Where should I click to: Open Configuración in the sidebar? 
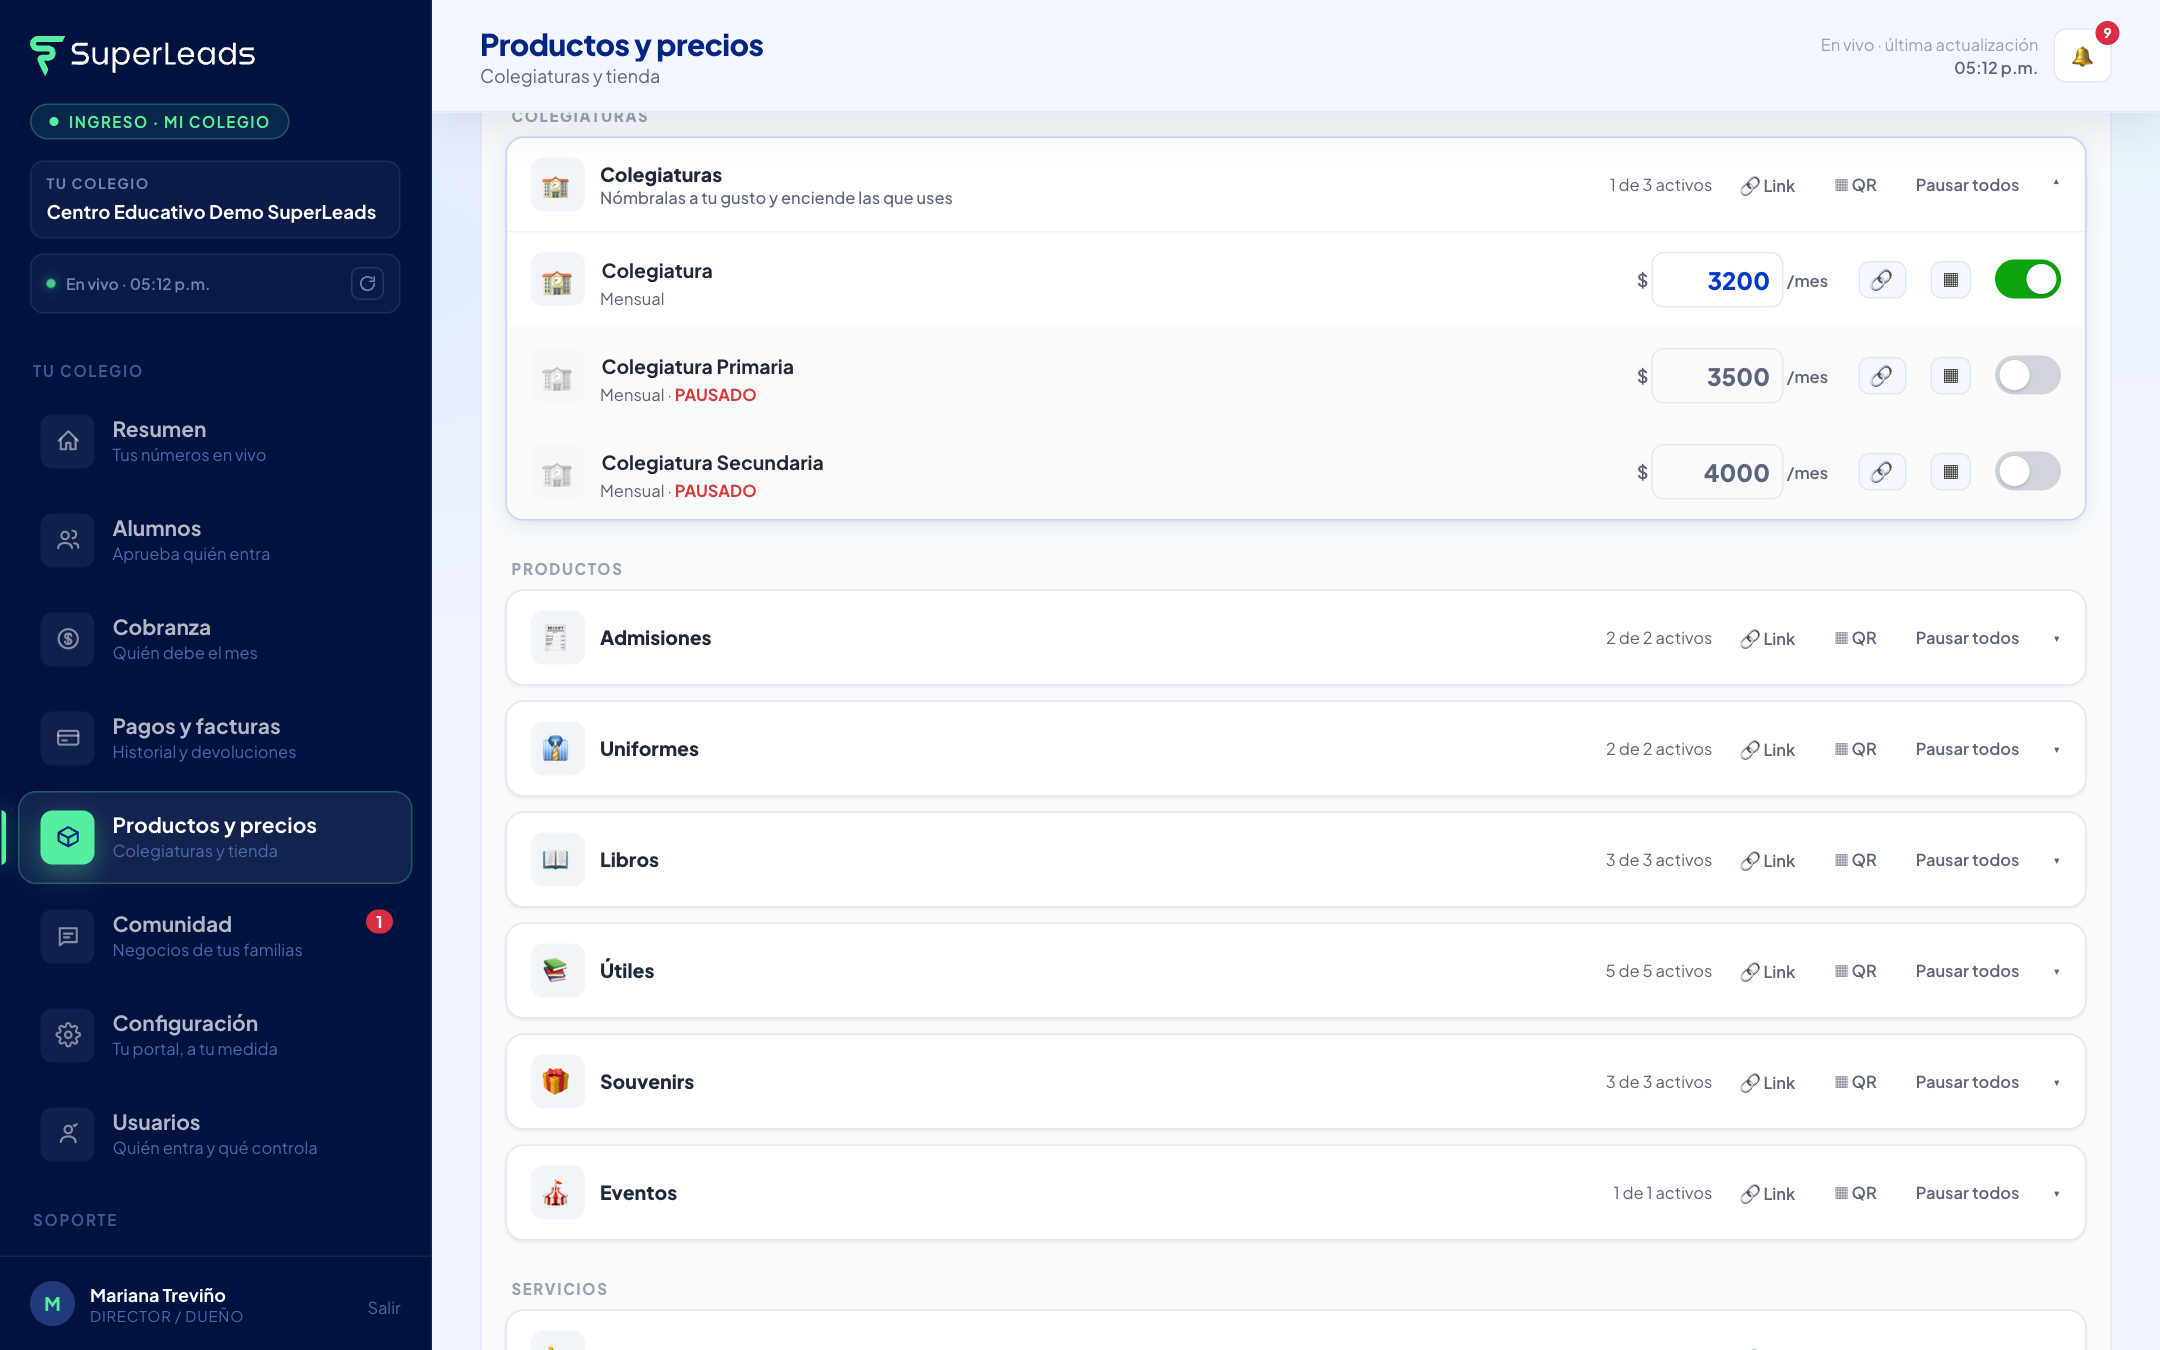(x=215, y=1035)
